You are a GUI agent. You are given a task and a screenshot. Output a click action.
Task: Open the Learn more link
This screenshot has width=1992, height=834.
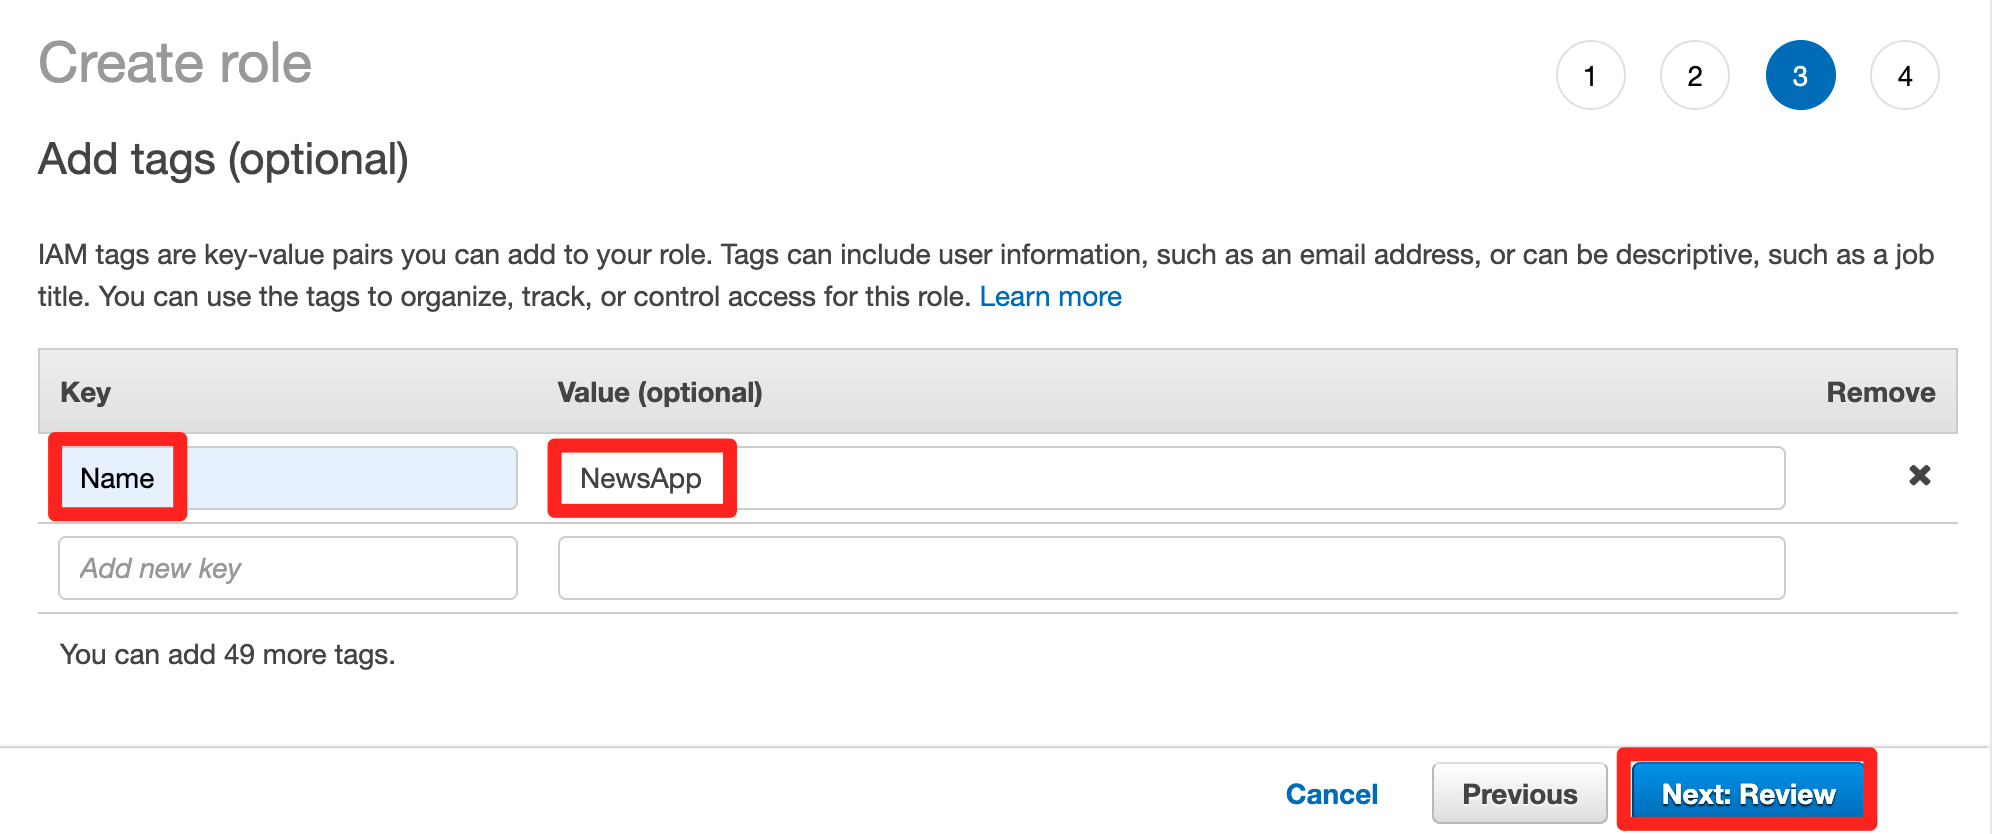click(1050, 297)
